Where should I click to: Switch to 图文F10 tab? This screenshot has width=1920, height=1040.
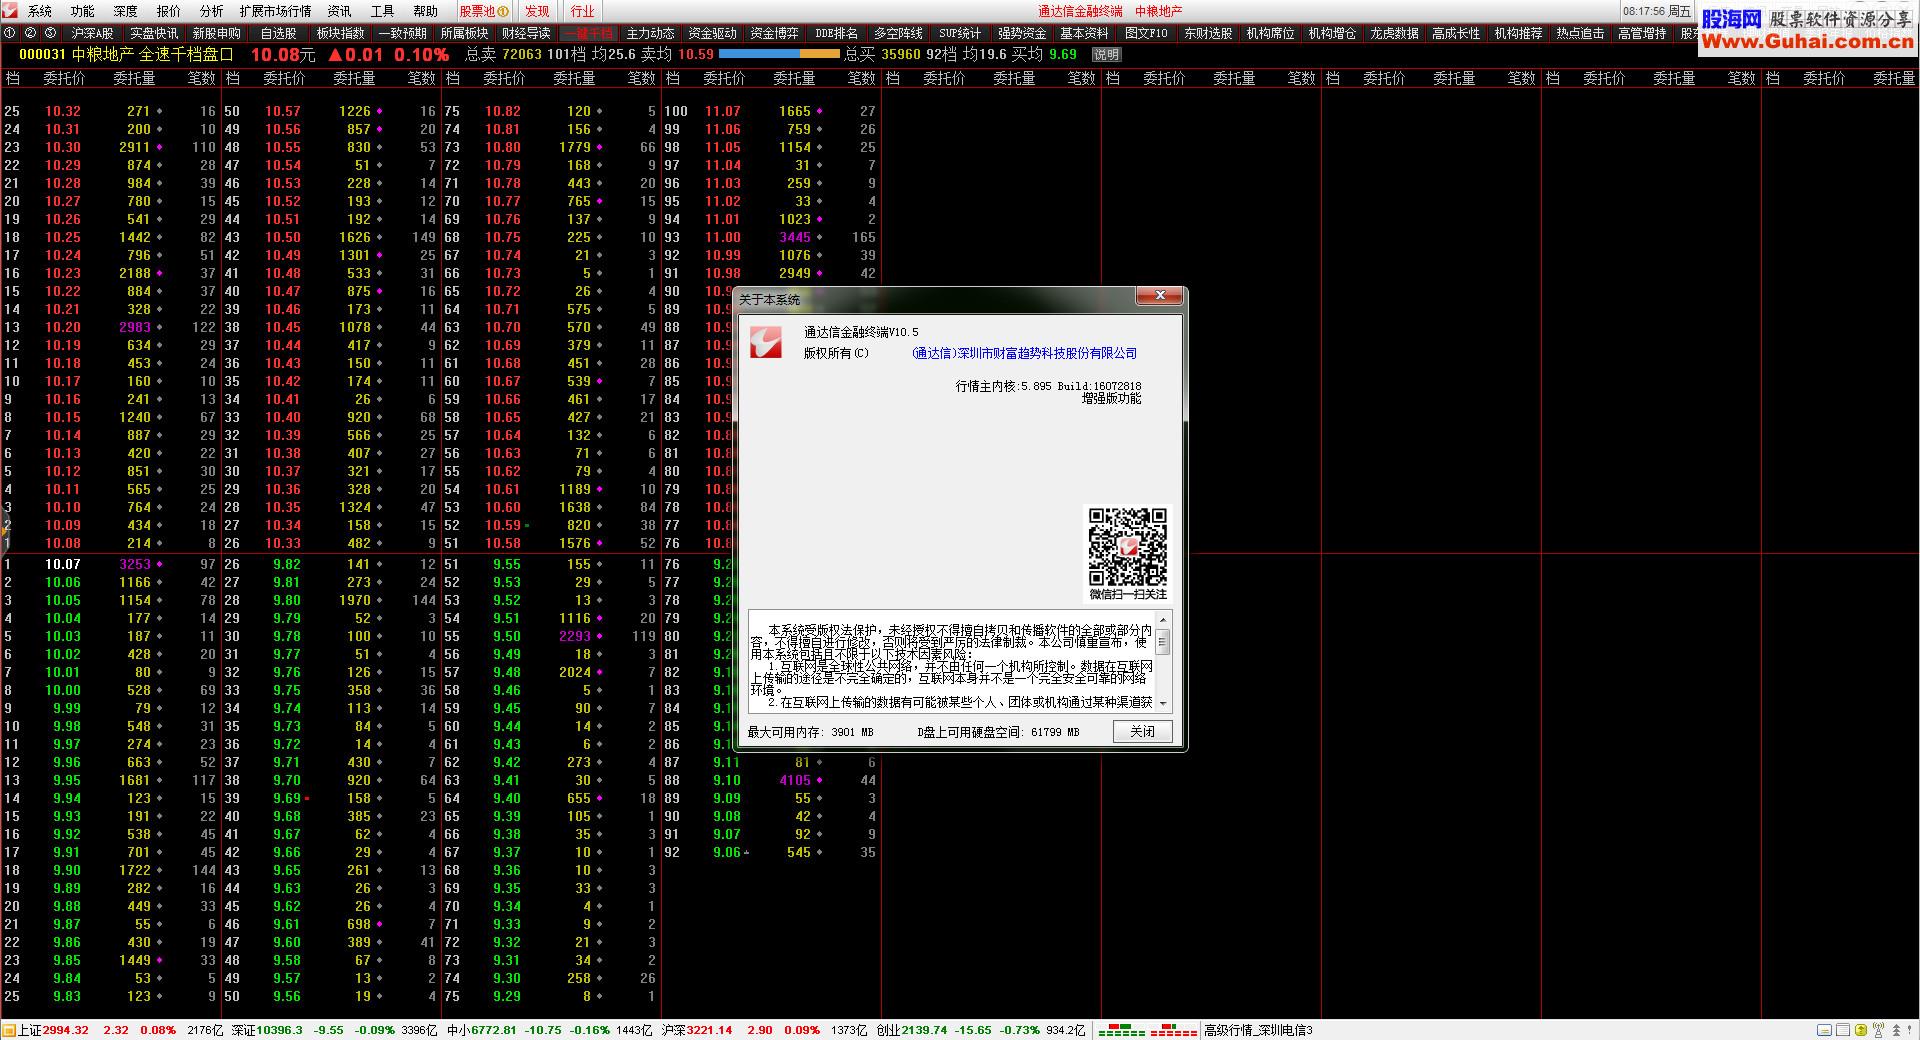(1146, 33)
